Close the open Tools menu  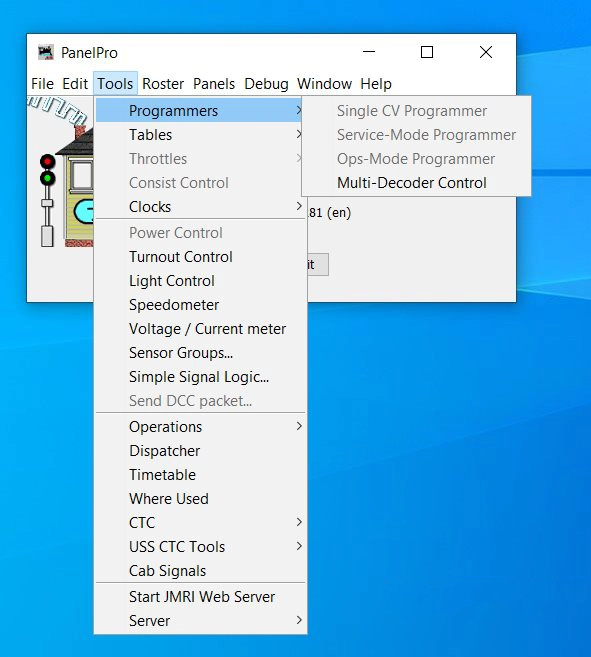(115, 84)
